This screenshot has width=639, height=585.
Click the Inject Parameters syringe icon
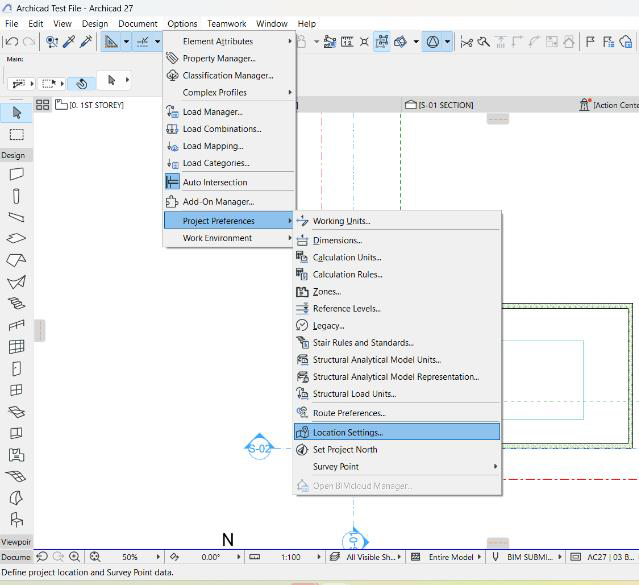coord(87,42)
